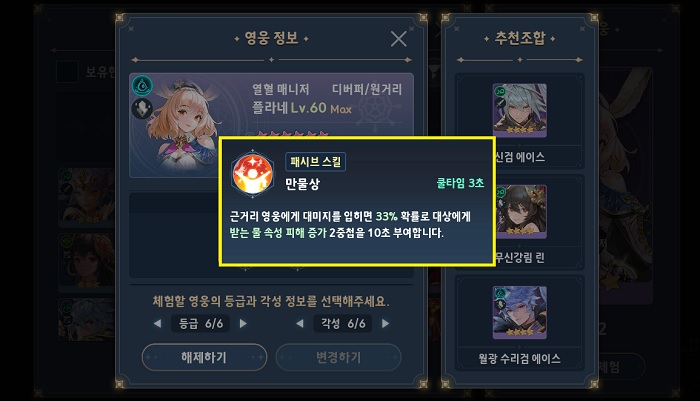Click the water element icon on hero card
This screenshot has height=401, width=700.
click(x=142, y=86)
